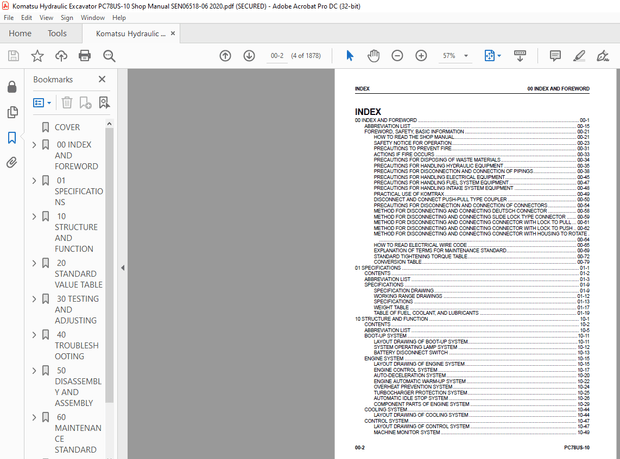Find current bookmark icon
This screenshot has width=620, height=459.
point(104,103)
